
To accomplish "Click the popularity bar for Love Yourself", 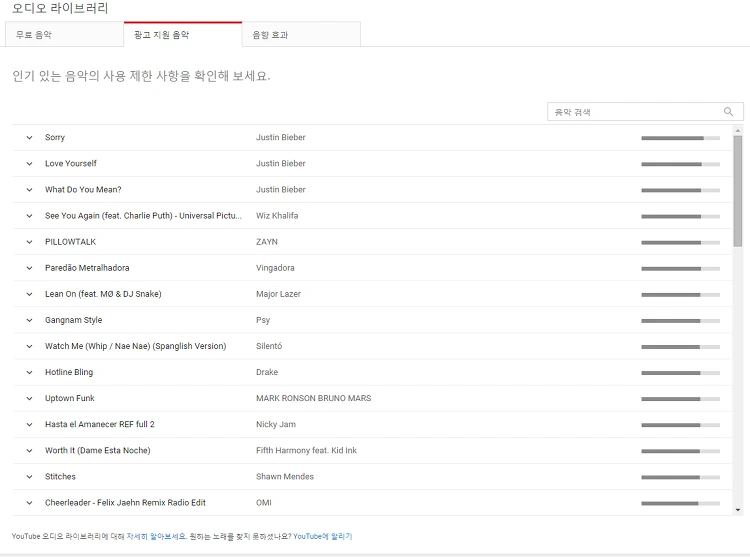I will tap(680, 164).
